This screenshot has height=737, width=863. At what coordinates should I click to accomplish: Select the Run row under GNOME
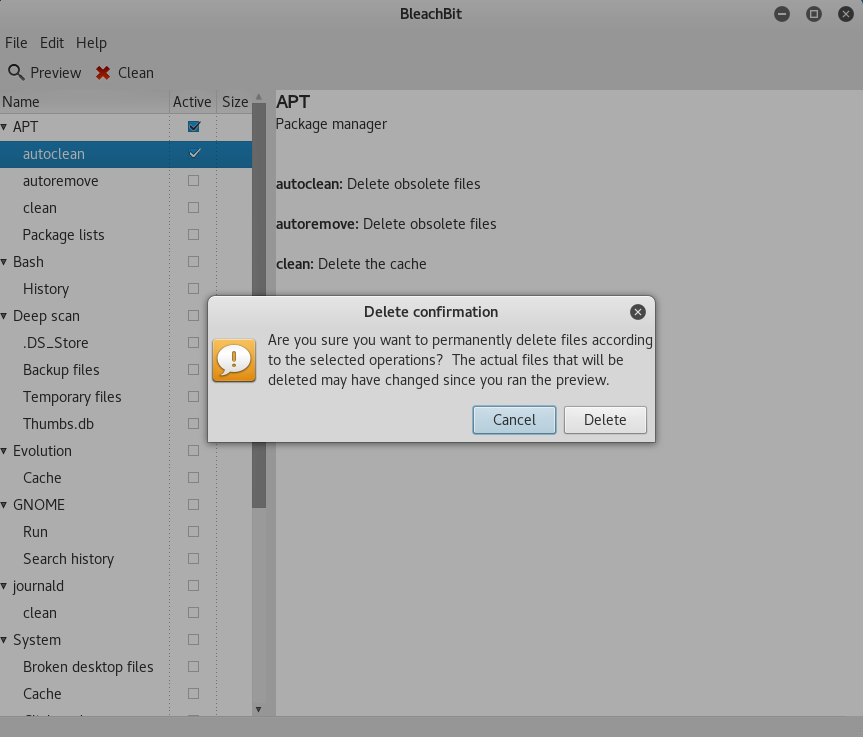[x=126, y=532]
